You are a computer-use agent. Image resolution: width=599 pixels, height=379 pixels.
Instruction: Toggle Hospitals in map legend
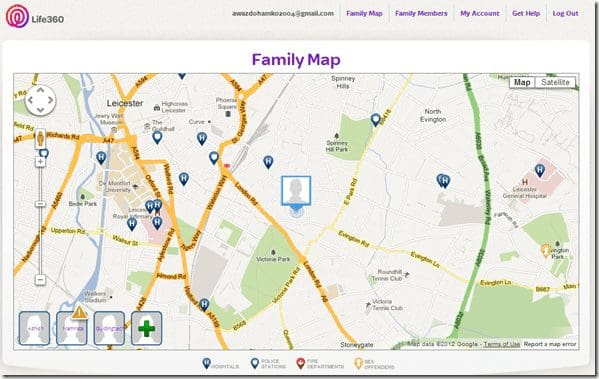[221, 364]
